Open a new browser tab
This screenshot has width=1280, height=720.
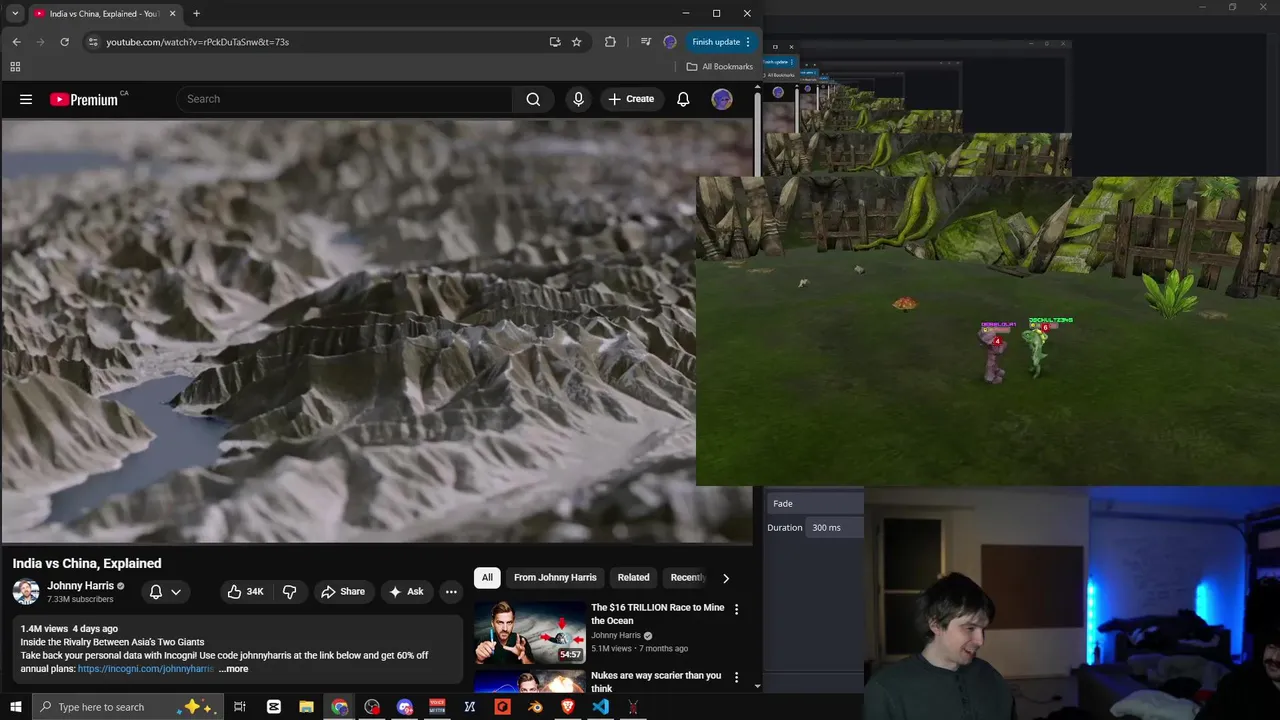pyautogui.click(x=196, y=14)
